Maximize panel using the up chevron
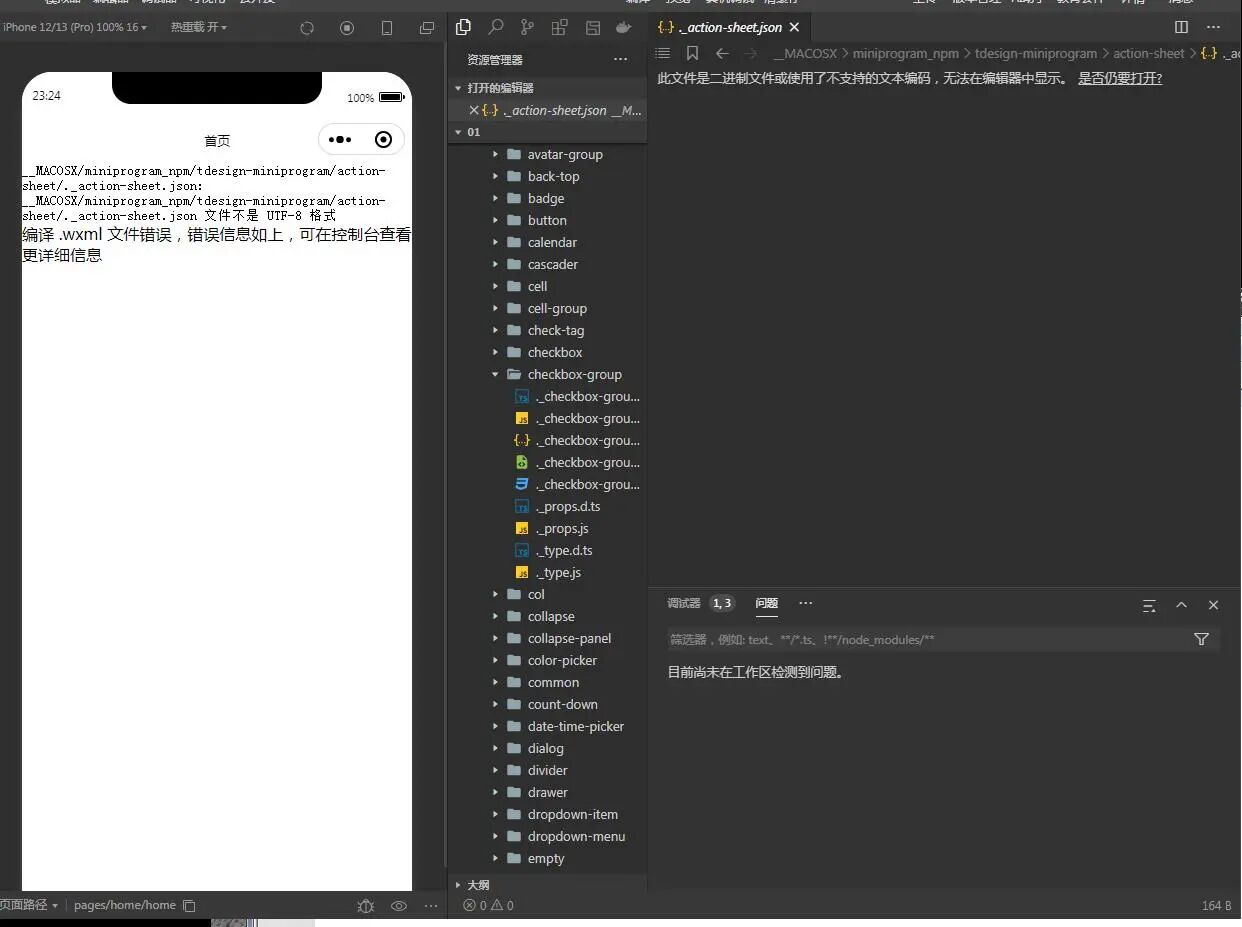Screen dimensions: 1242x927 (1181, 605)
